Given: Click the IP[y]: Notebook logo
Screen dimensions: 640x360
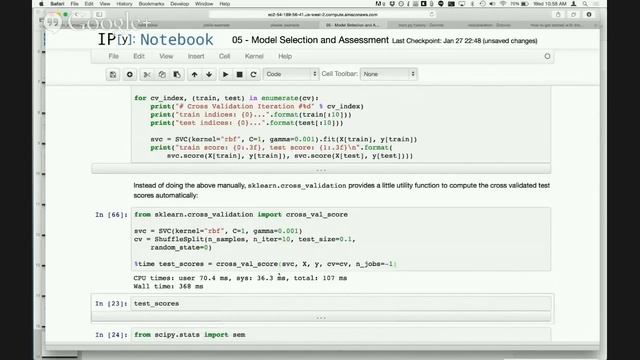Looking at the screenshot, I should [156, 40].
